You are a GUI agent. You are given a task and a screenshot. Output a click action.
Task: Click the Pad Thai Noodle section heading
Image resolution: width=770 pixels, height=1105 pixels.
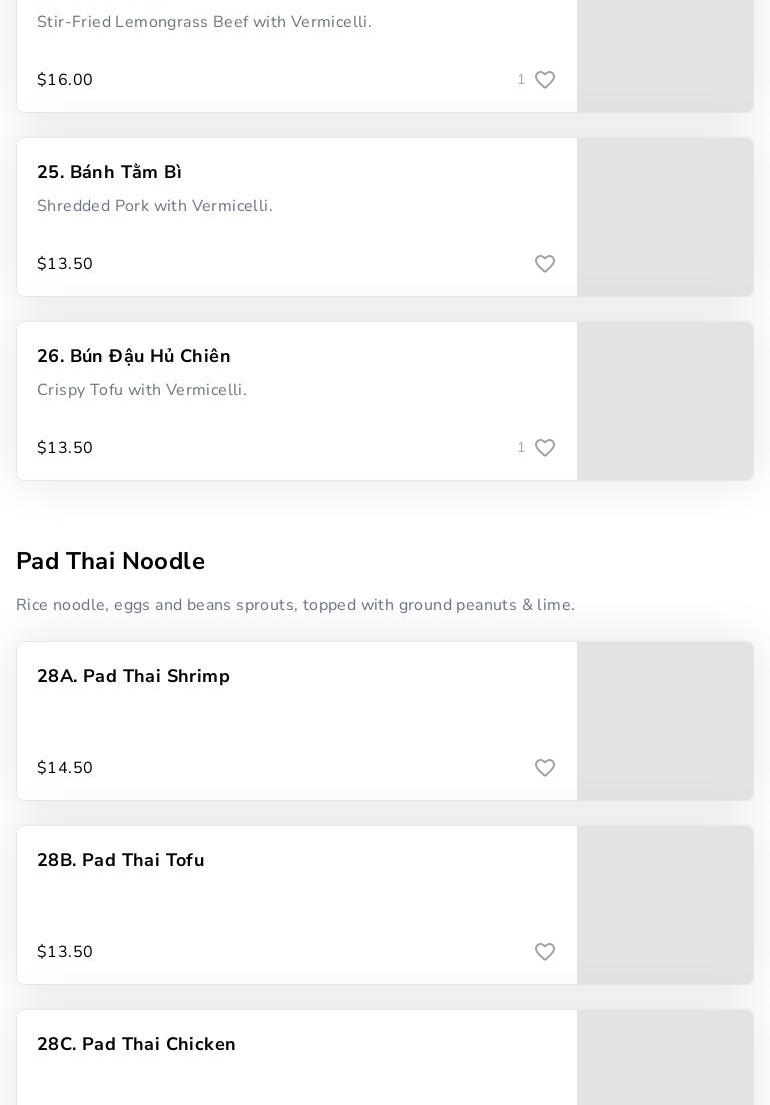111,561
